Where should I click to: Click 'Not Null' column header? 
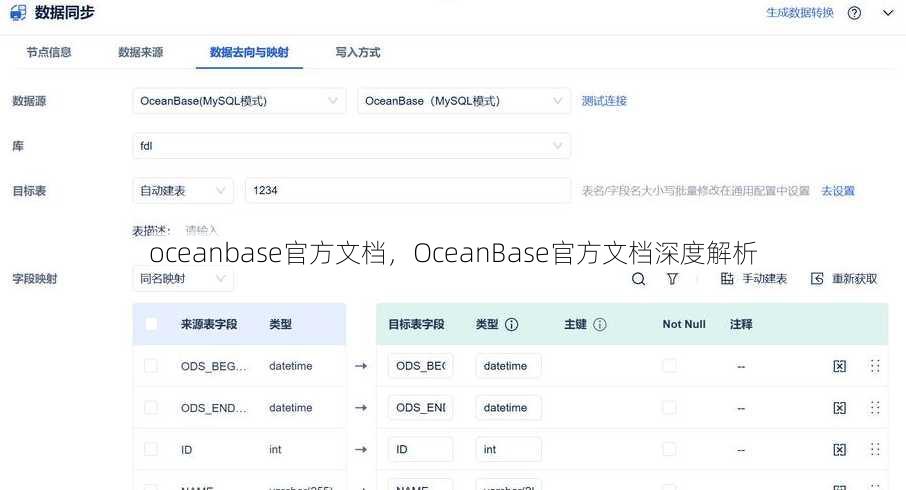[x=684, y=324]
